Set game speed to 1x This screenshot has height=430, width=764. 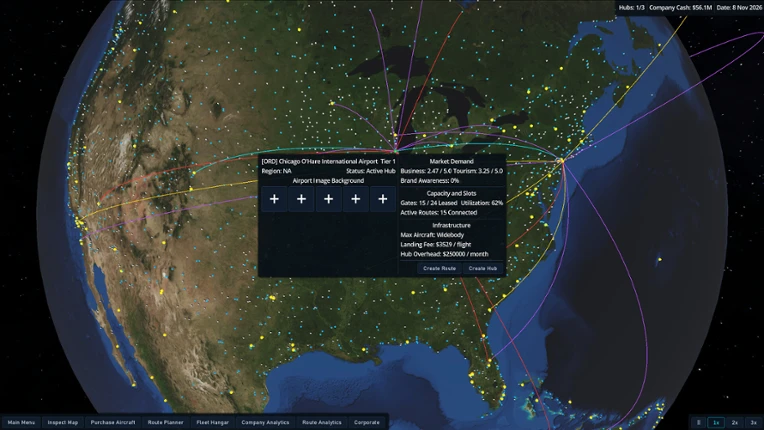pos(716,422)
